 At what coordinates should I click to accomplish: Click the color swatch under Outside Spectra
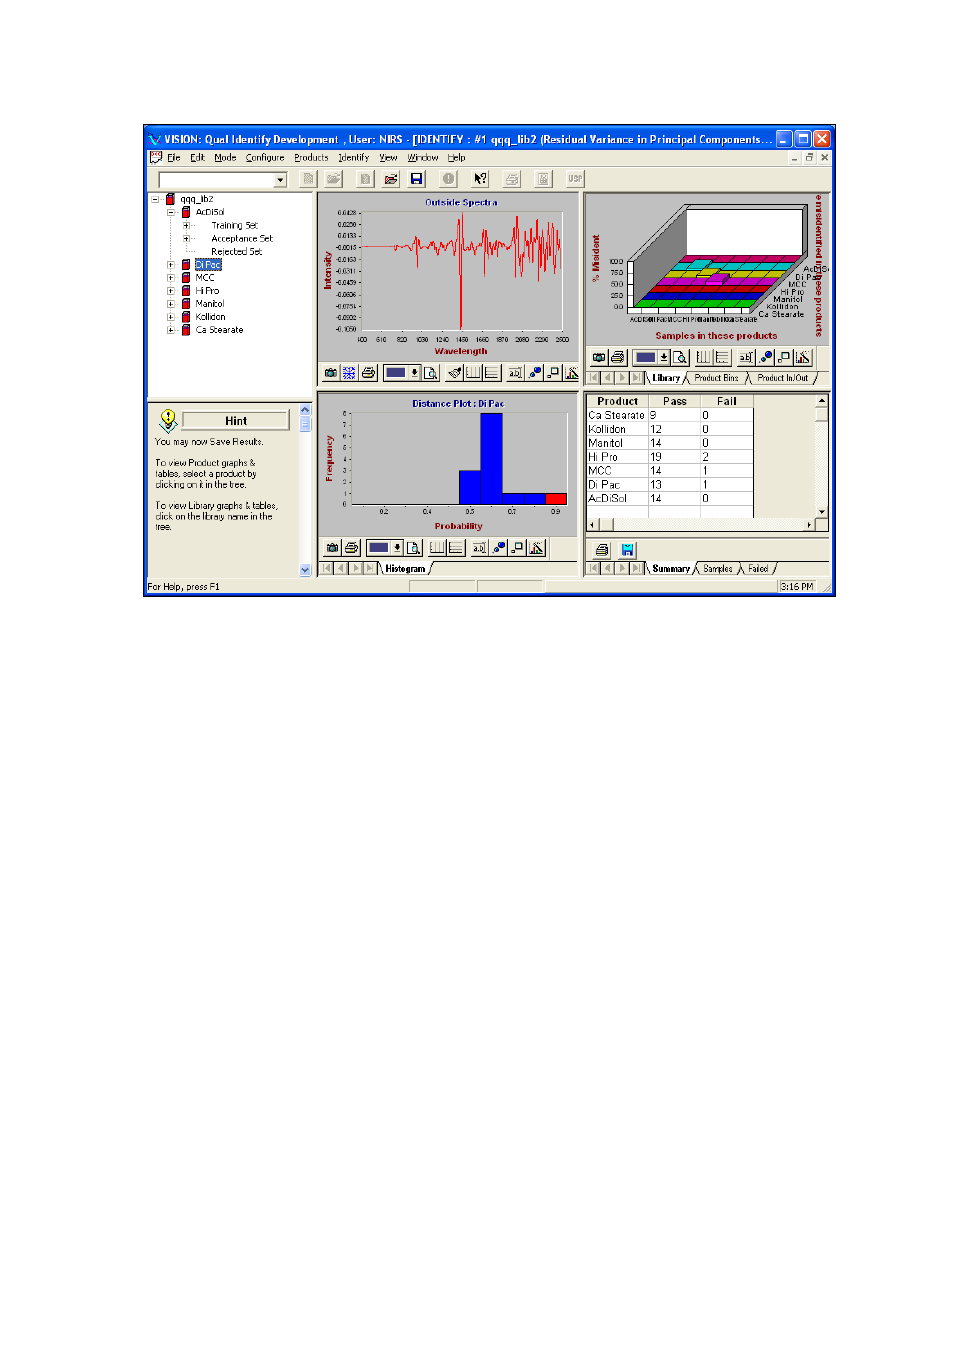tap(395, 373)
